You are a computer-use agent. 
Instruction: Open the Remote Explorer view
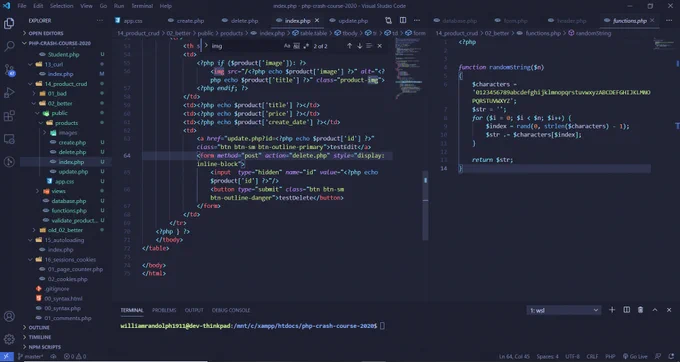click(x=9, y=139)
